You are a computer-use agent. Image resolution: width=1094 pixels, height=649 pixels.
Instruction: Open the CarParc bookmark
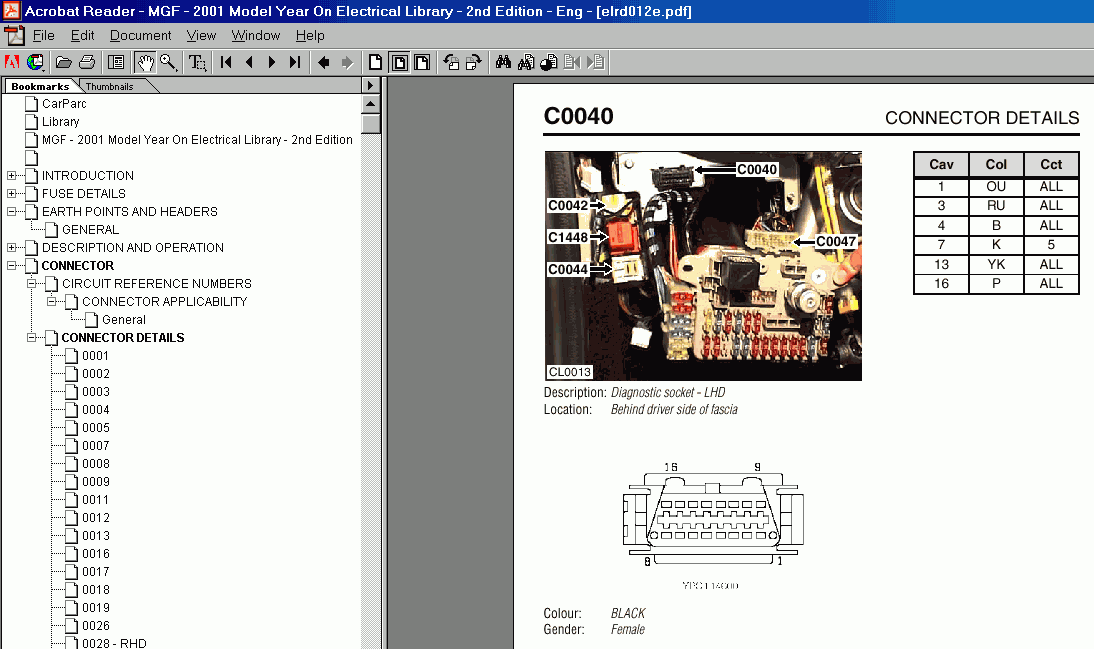64,103
